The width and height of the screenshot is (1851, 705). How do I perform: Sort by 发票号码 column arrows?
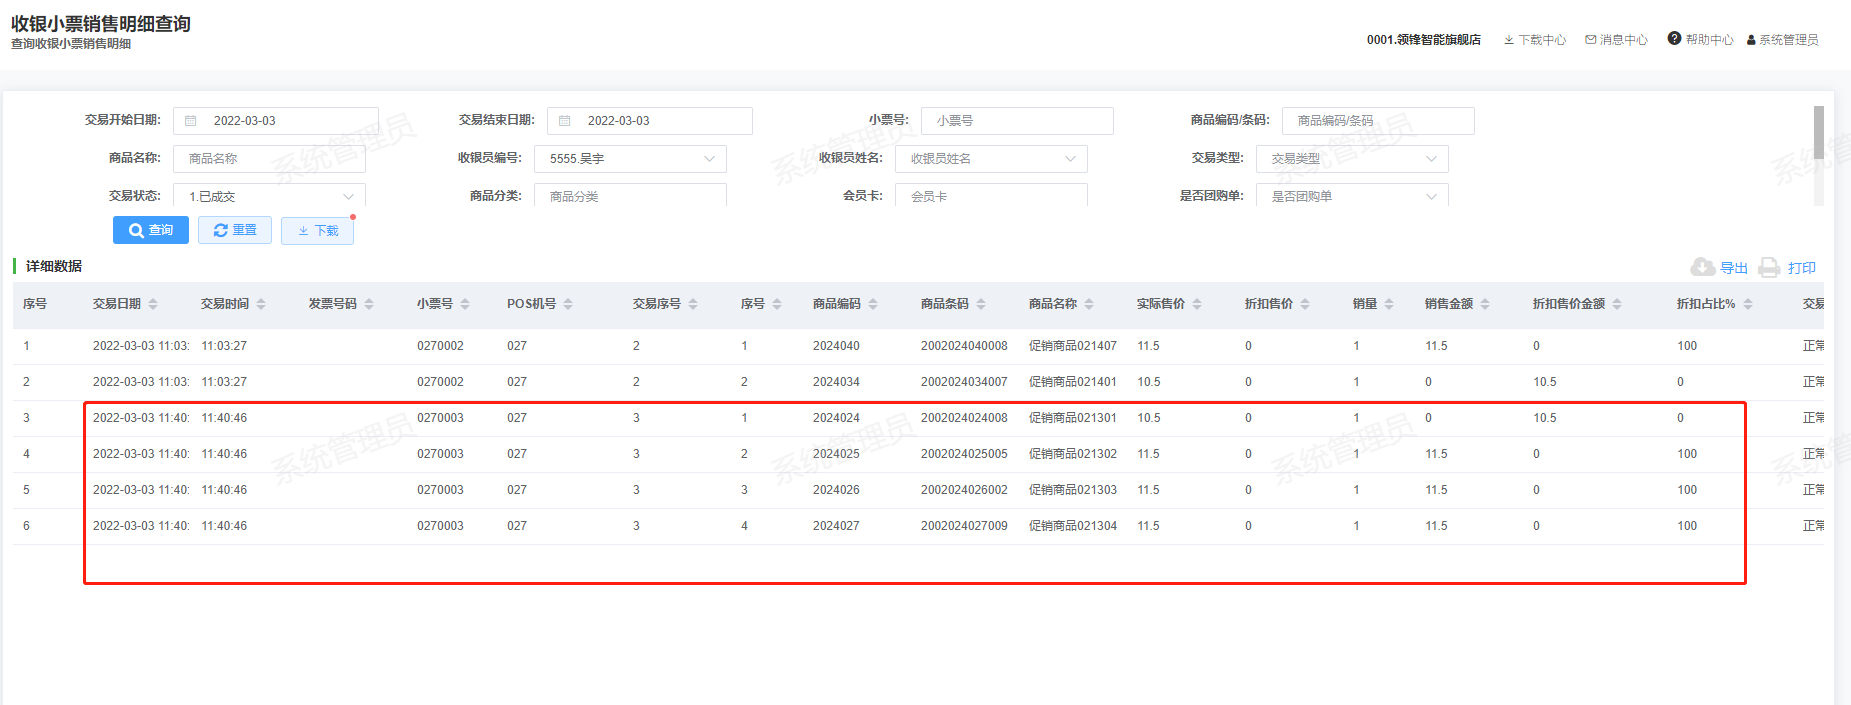click(369, 304)
